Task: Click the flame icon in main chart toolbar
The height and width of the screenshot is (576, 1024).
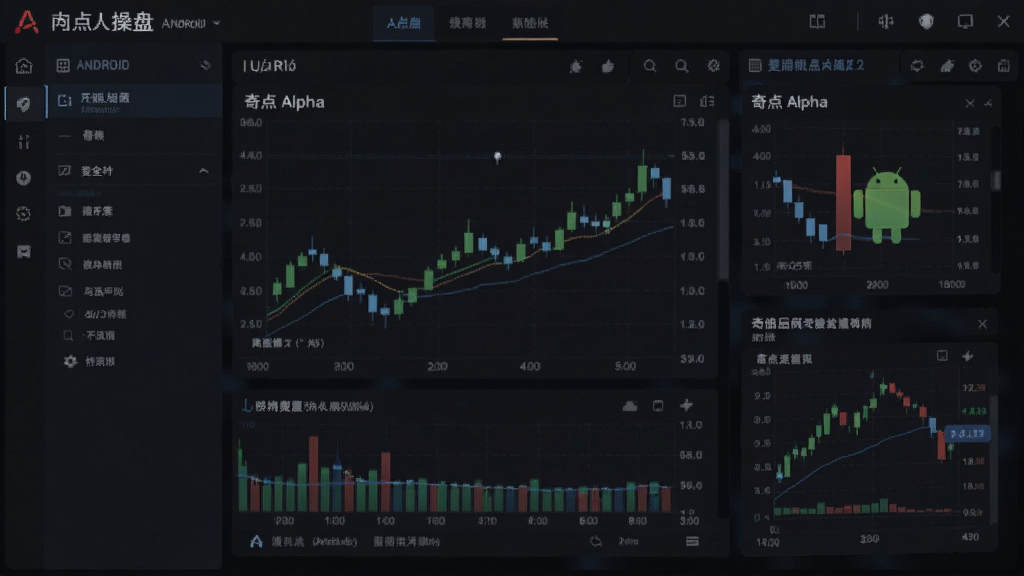Action: coord(576,66)
